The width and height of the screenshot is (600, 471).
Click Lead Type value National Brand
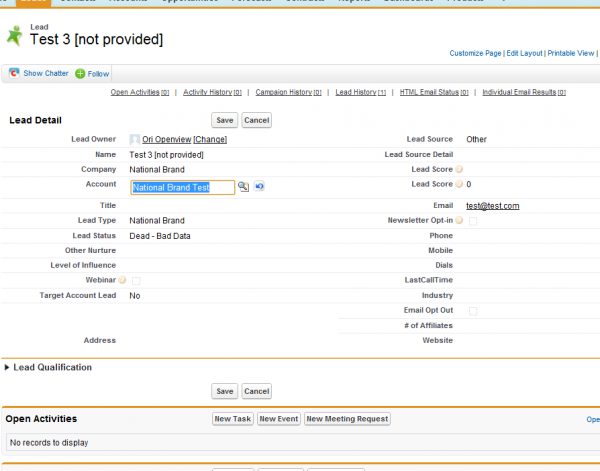point(157,221)
